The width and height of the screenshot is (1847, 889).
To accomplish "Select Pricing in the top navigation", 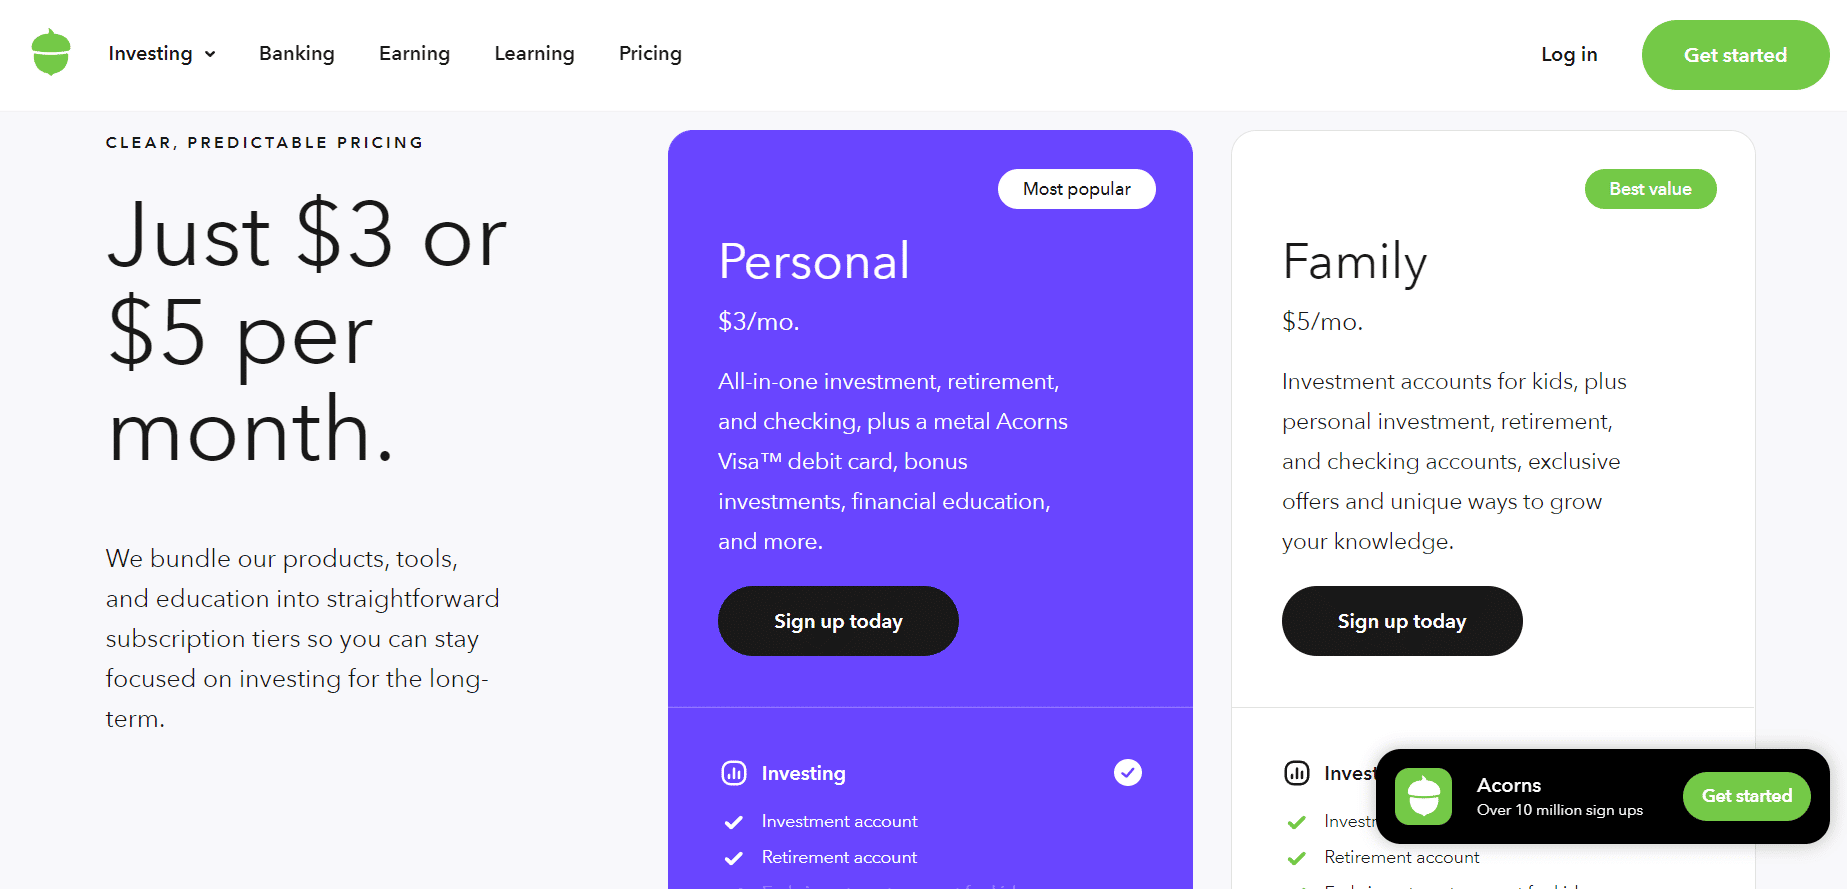I will [x=650, y=53].
